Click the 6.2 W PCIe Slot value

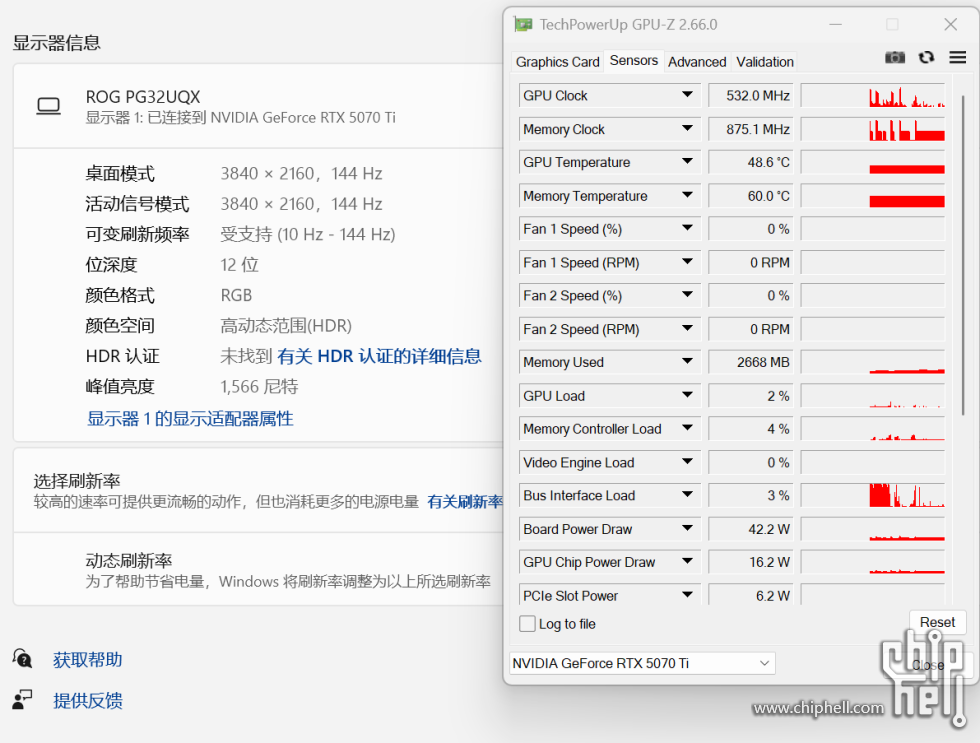pyautogui.click(x=751, y=595)
